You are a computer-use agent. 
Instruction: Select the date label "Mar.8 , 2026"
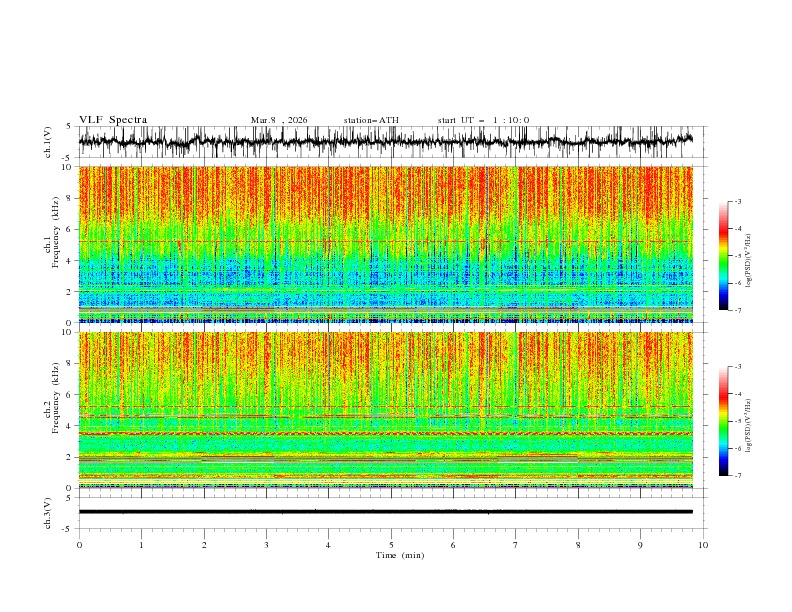click(x=279, y=120)
